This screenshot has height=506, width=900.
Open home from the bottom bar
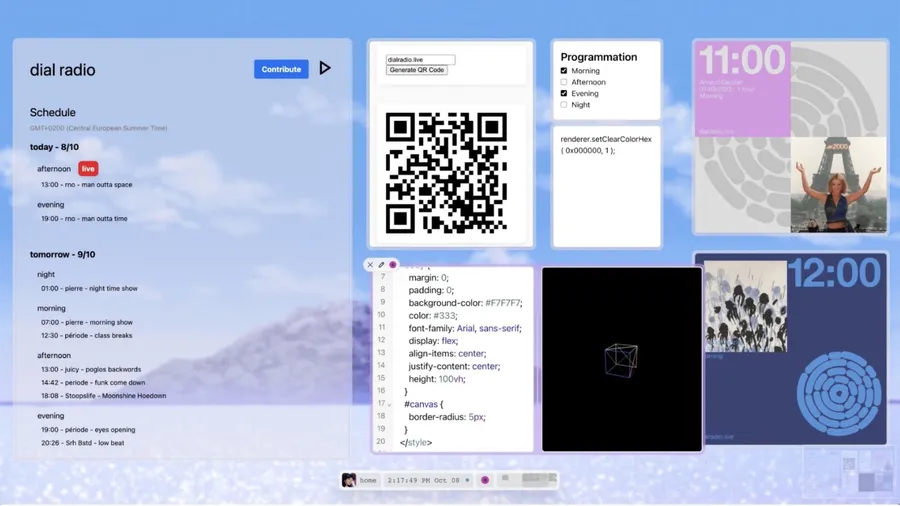click(x=368, y=480)
